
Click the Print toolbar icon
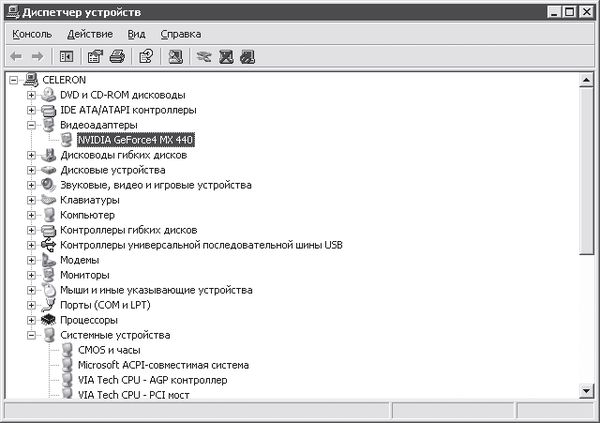pyautogui.click(x=117, y=56)
